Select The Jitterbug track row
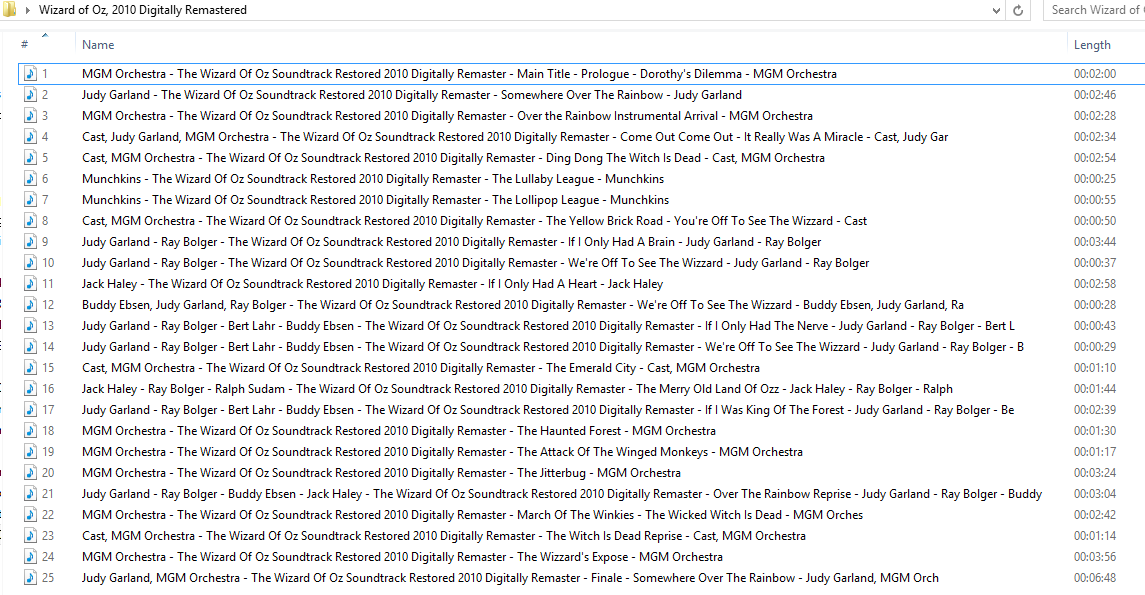Screen dimensions: 1145x595 381,473
